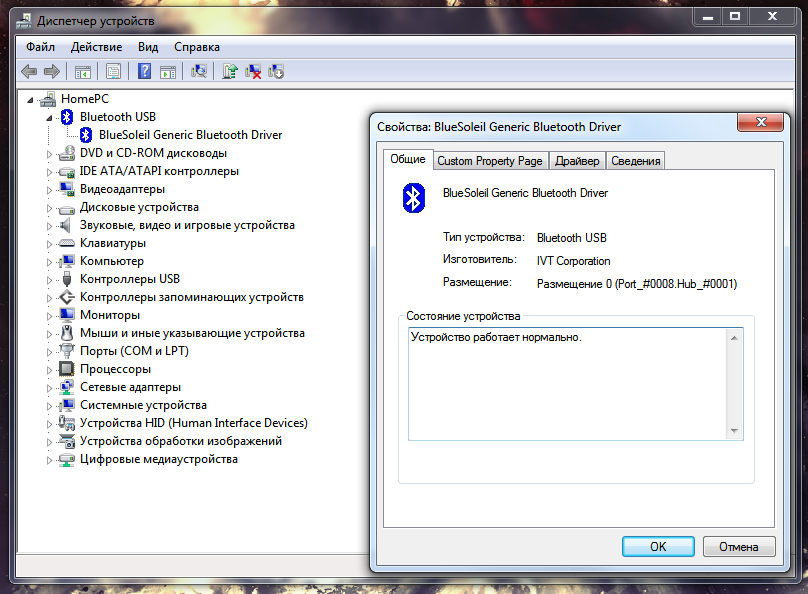The image size is (808, 594).
Task: Select the Bluetooth USB category icon
Action: point(67,117)
